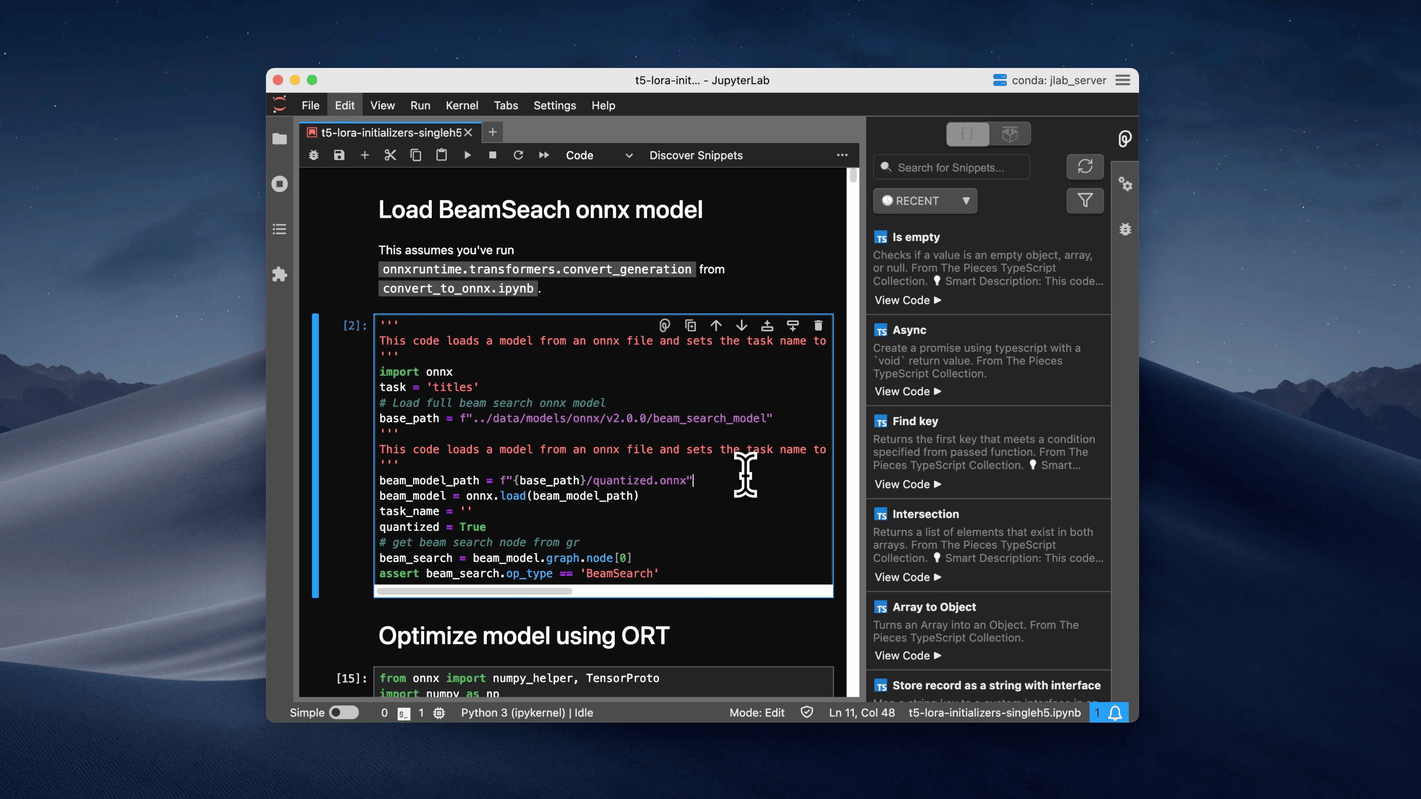
Task: Switch to the code snippets view toggle
Action: (967, 134)
